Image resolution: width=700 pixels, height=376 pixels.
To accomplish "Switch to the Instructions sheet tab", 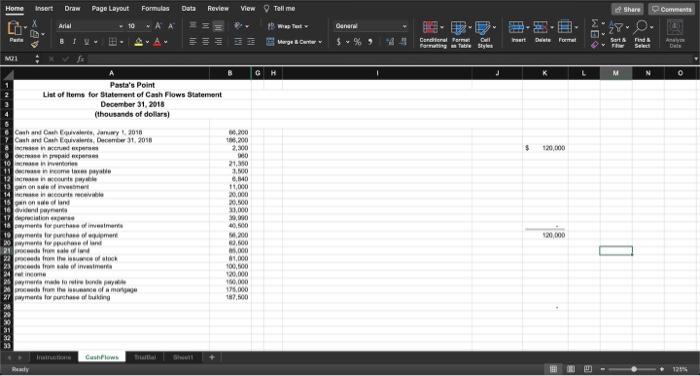I will (x=54, y=357).
